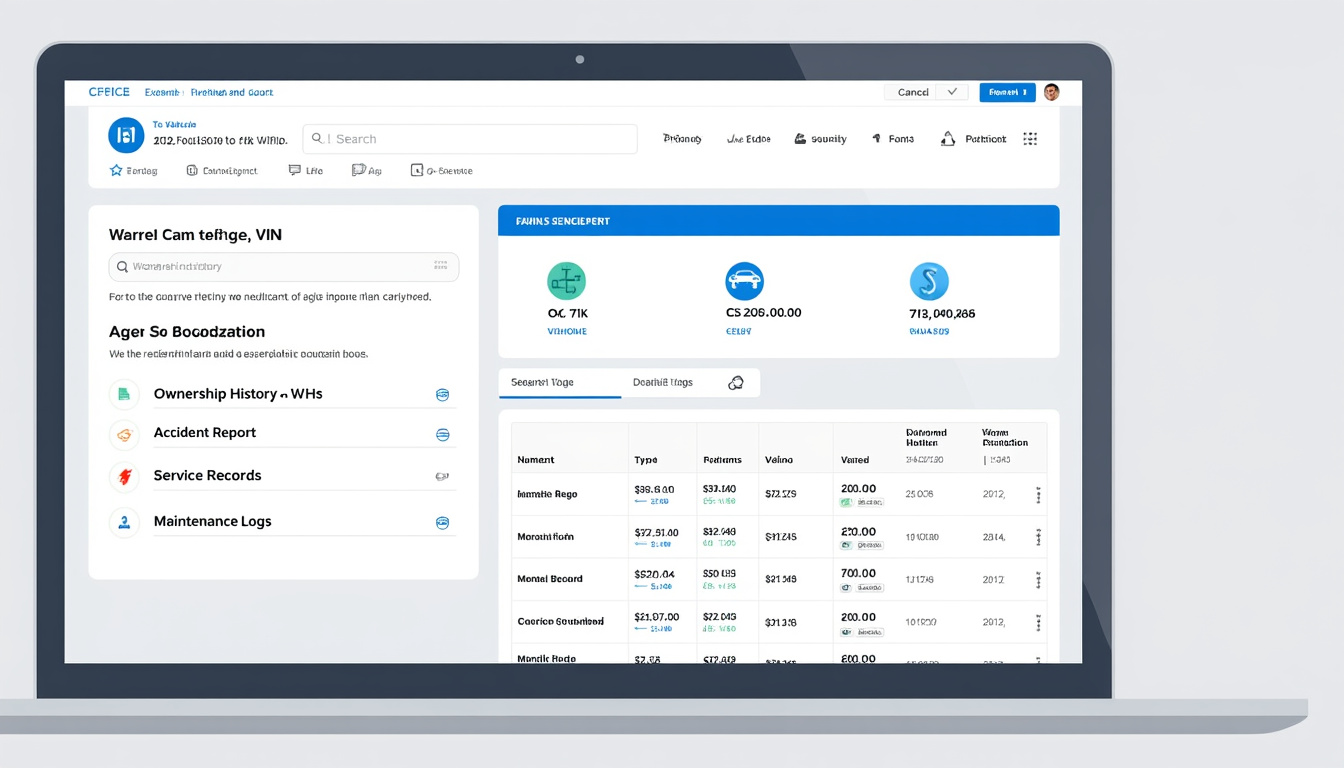Click the lock icon beside Security
The height and width of the screenshot is (768, 1344).
[800, 139]
